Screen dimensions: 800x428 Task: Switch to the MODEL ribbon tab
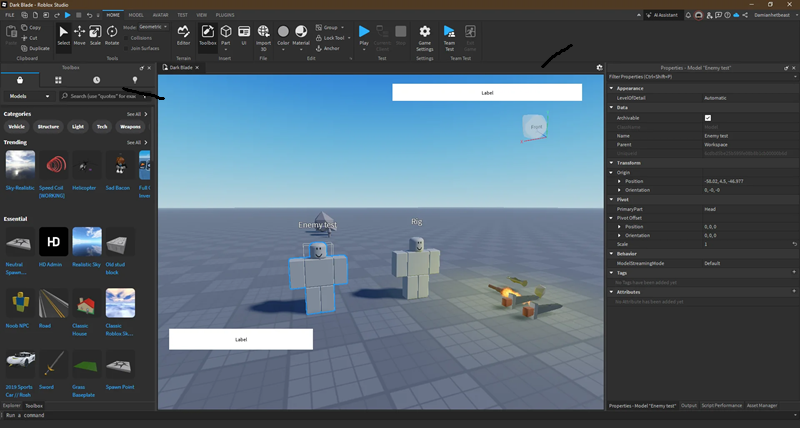136,15
